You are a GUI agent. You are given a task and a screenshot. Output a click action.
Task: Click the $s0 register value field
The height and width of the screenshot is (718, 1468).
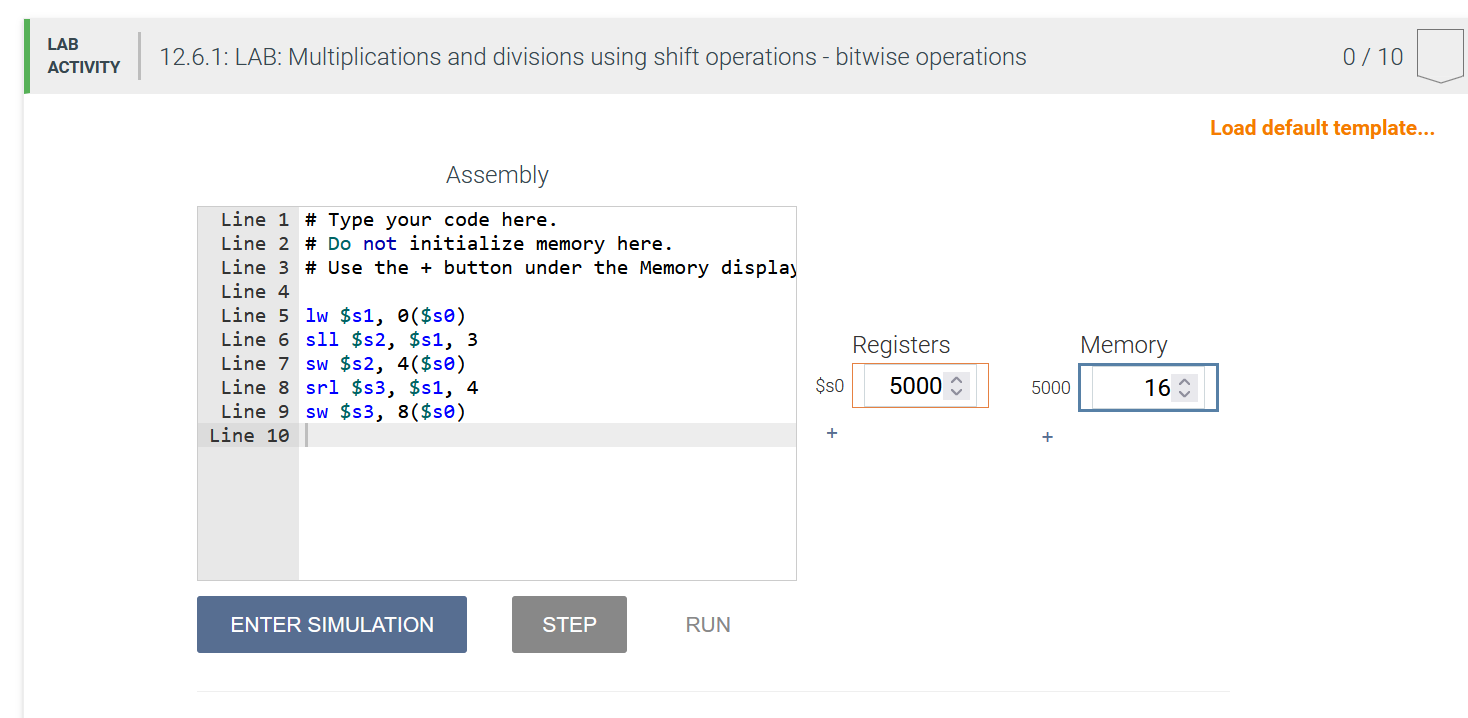[x=920, y=386]
